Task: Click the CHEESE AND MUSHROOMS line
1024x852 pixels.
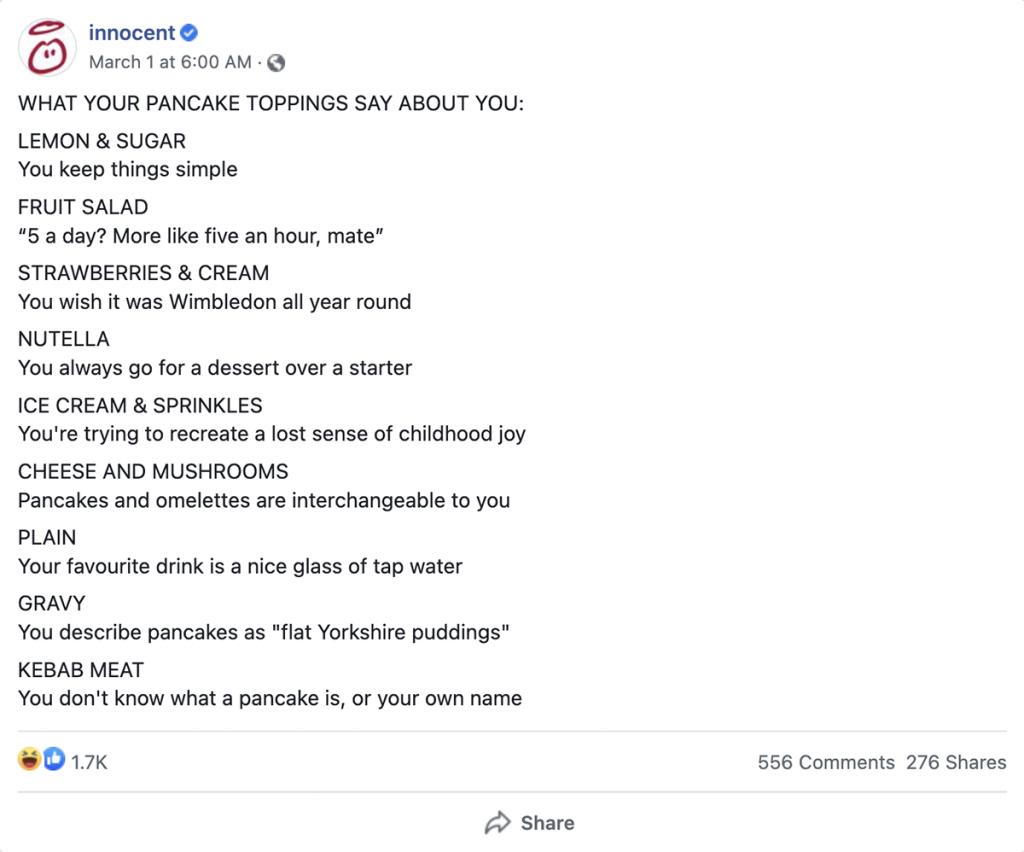Action: [153, 471]
